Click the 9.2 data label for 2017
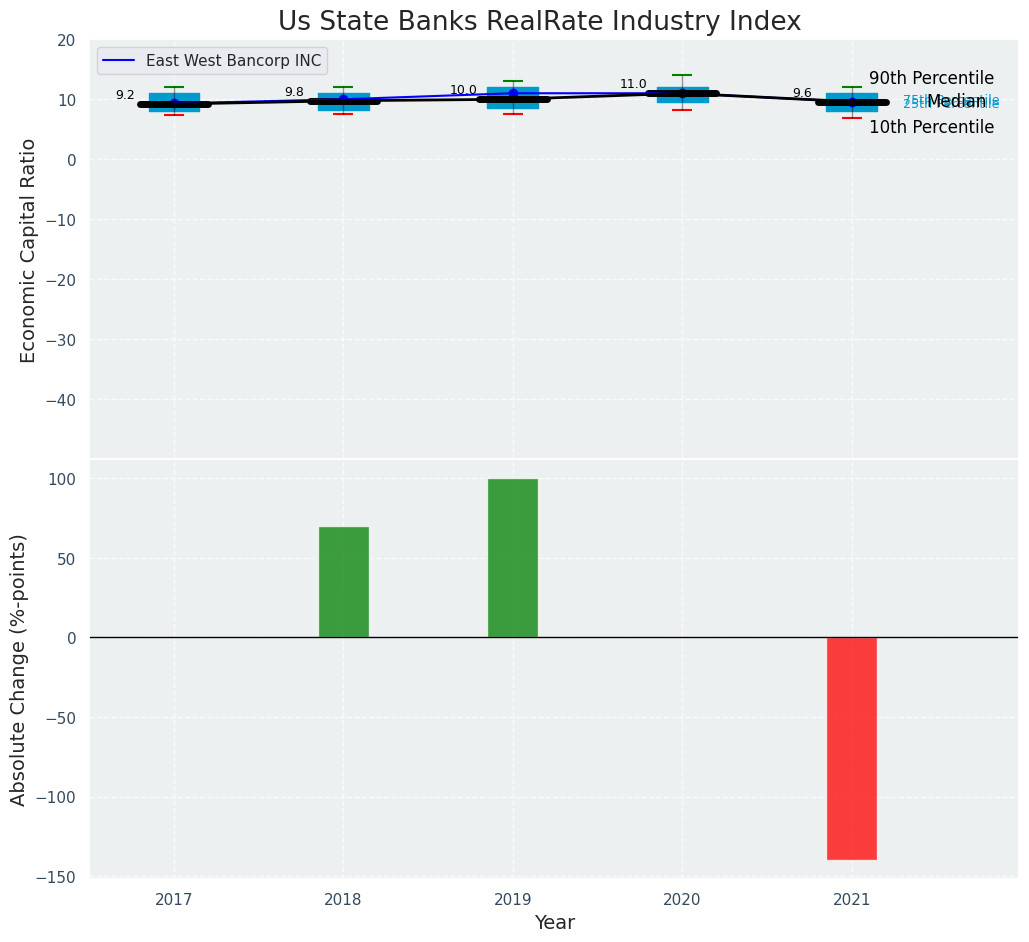Viewport: 1029px width, 942px height. click(125, 95)
